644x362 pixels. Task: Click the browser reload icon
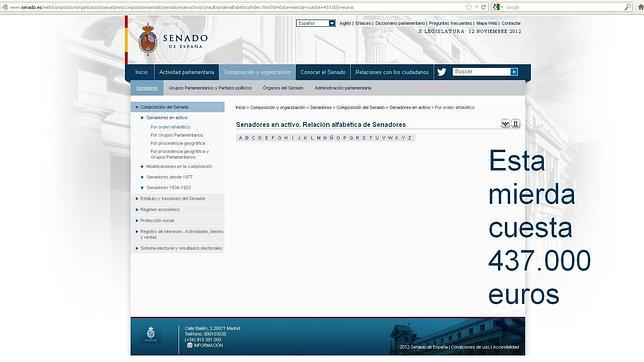click(x=483, y=7)
